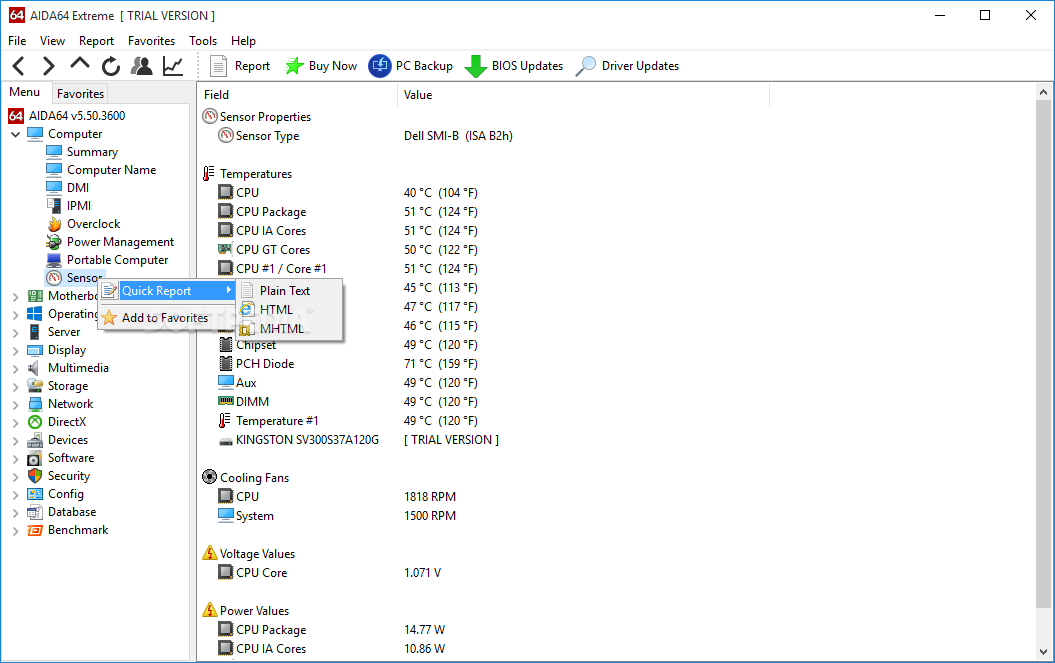
Task: Expand the Motherboard tree node
Action: pos(15,296)
